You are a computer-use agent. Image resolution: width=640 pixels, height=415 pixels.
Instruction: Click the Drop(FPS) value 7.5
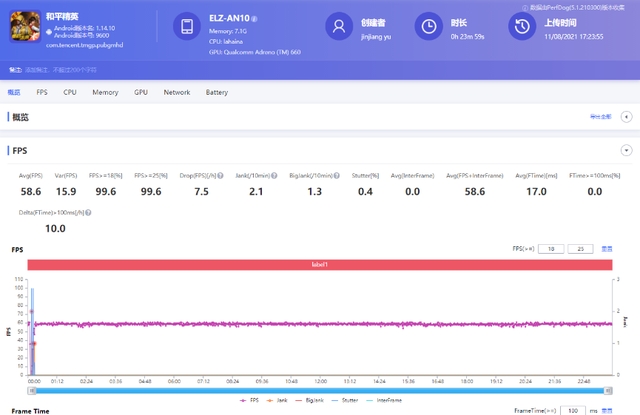(201, 192)
